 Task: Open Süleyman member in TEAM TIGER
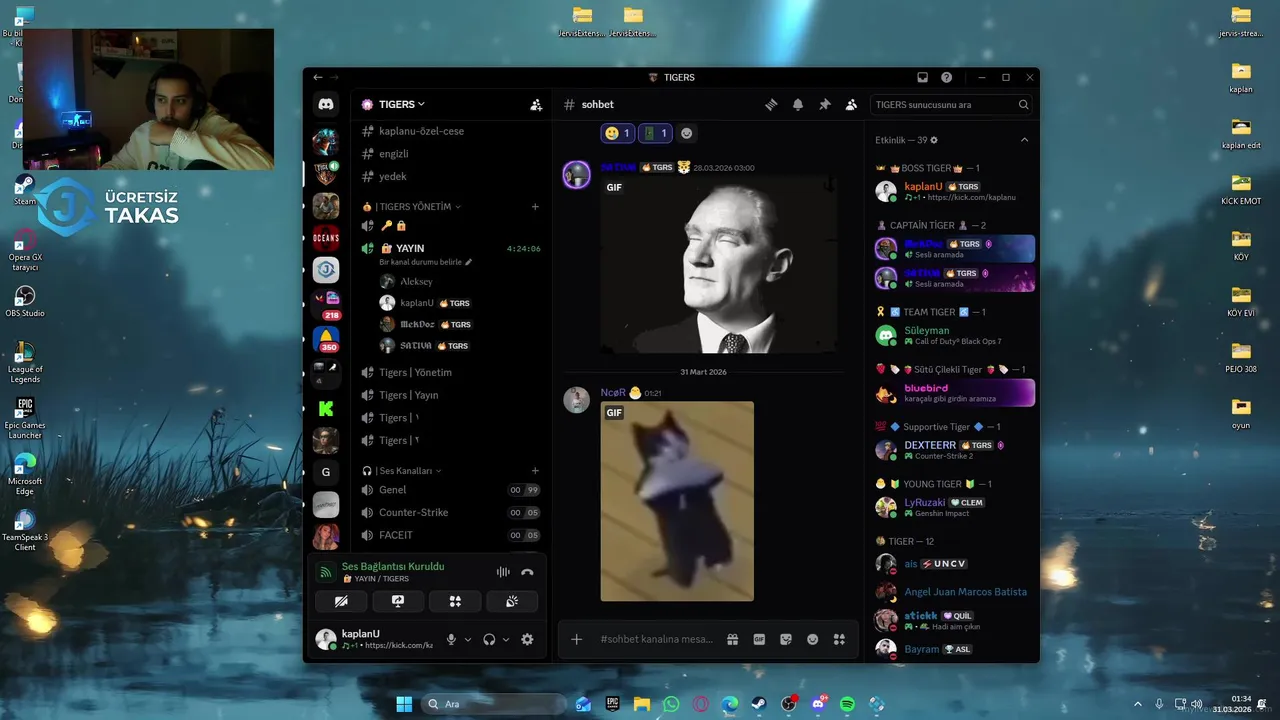coord(954,335)
